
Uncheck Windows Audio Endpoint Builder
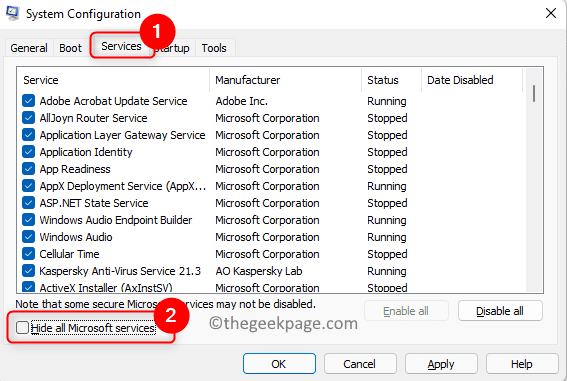pyautogui.click(x=28, y=220)
